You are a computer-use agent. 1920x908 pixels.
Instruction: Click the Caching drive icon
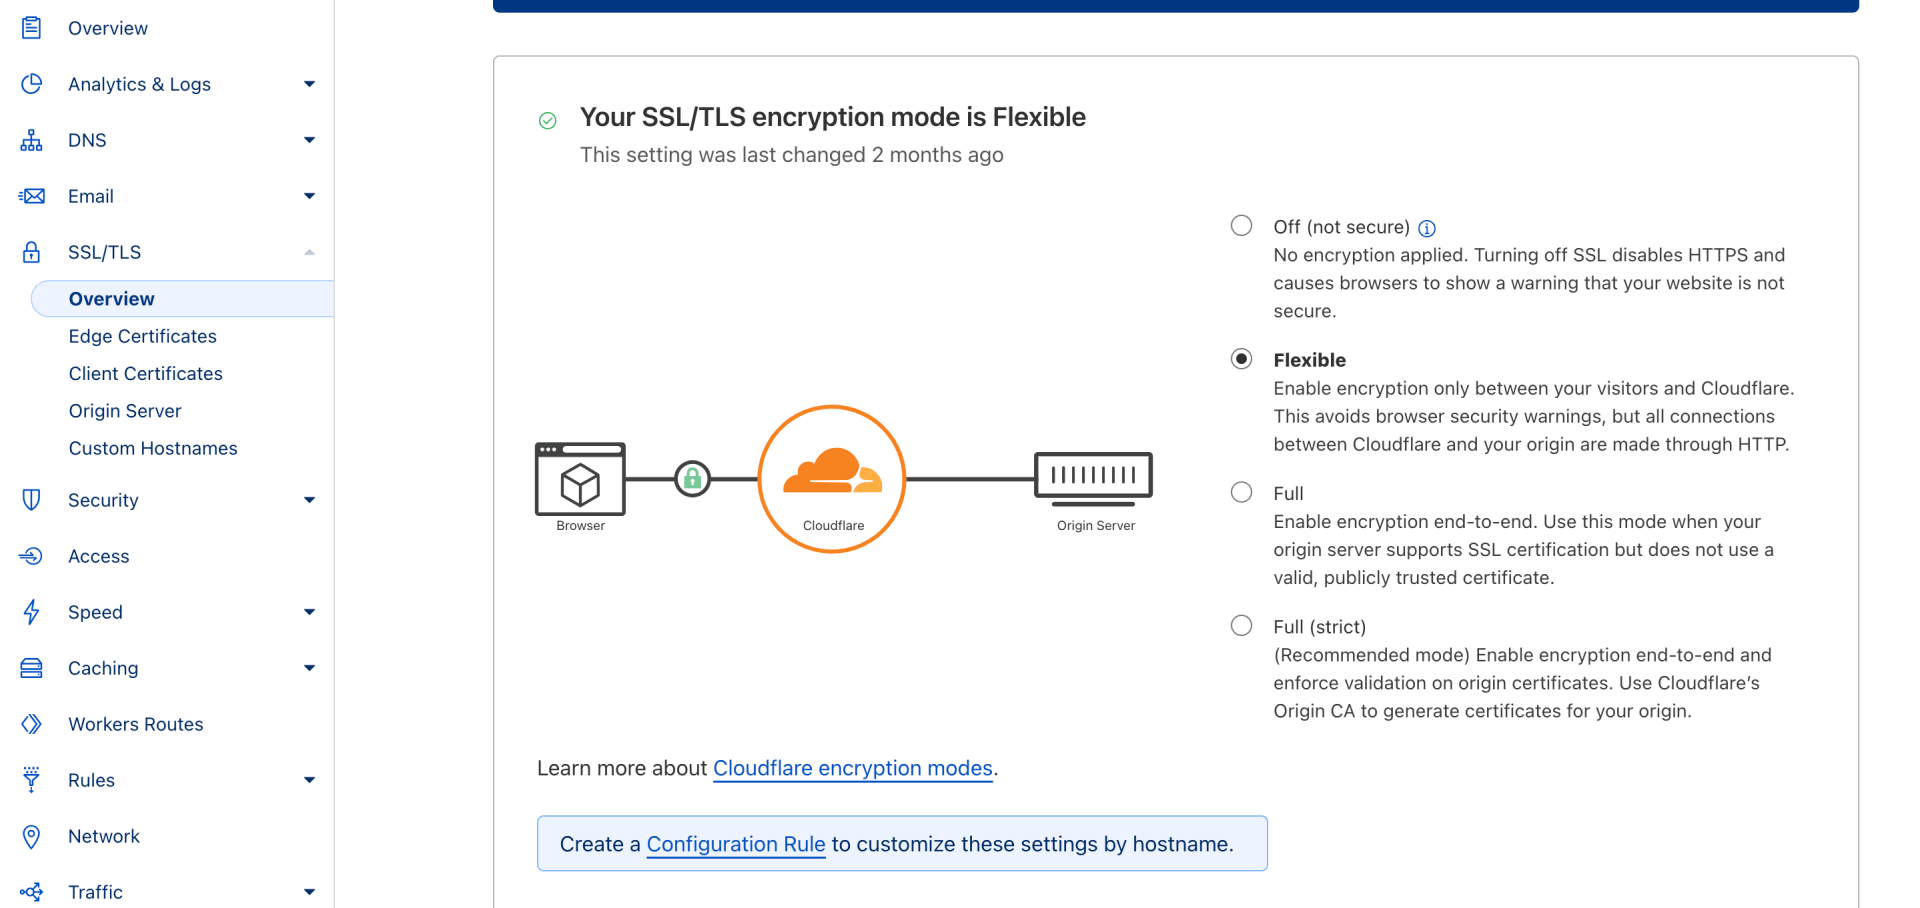[31, 668]
